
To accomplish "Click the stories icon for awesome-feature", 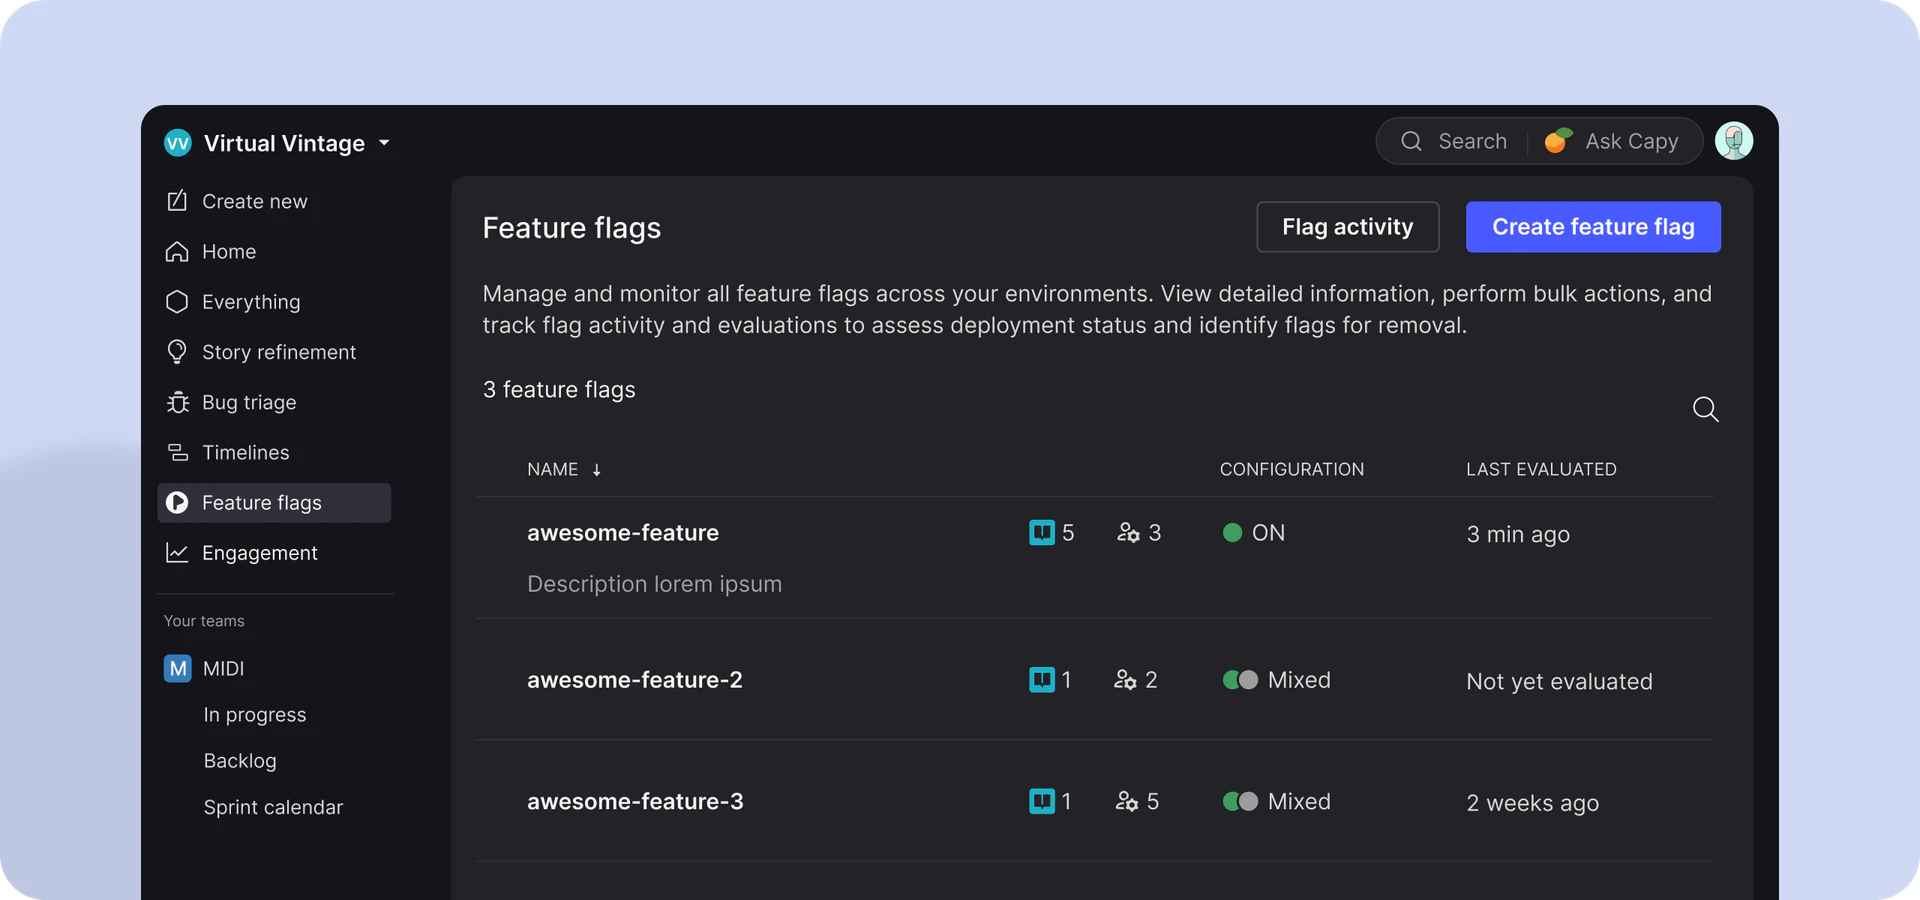I will 1041,533.
